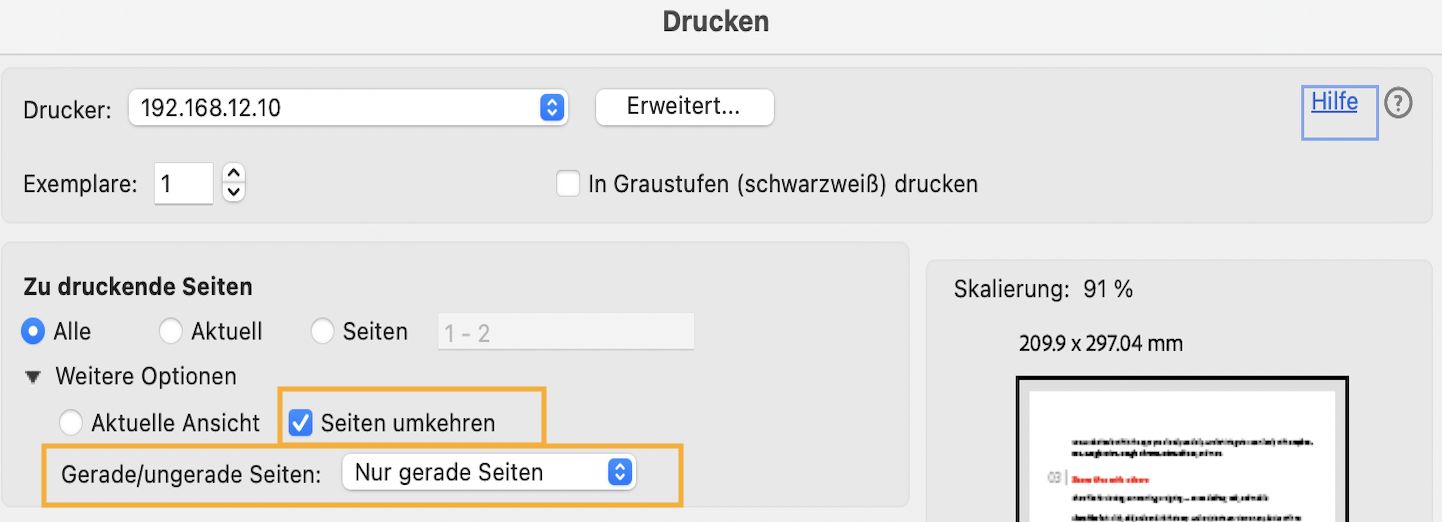Click the Erweitert... button
This screenshot has height=522, width=1442.
[684, 107]
